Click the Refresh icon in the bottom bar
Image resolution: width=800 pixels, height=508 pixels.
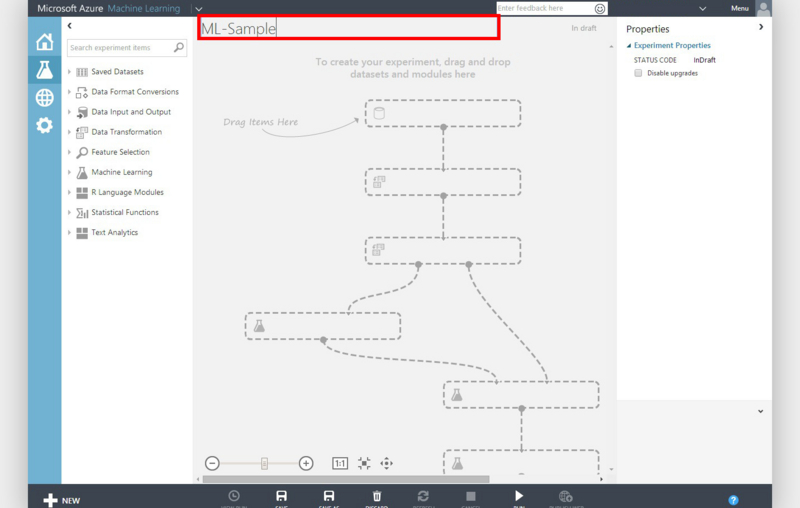[423, 496]
